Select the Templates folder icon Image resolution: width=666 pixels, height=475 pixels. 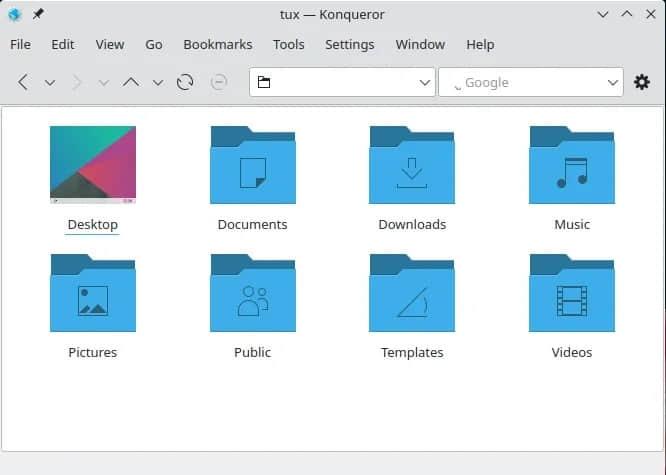pyautogui.click(x=412, y=294)
